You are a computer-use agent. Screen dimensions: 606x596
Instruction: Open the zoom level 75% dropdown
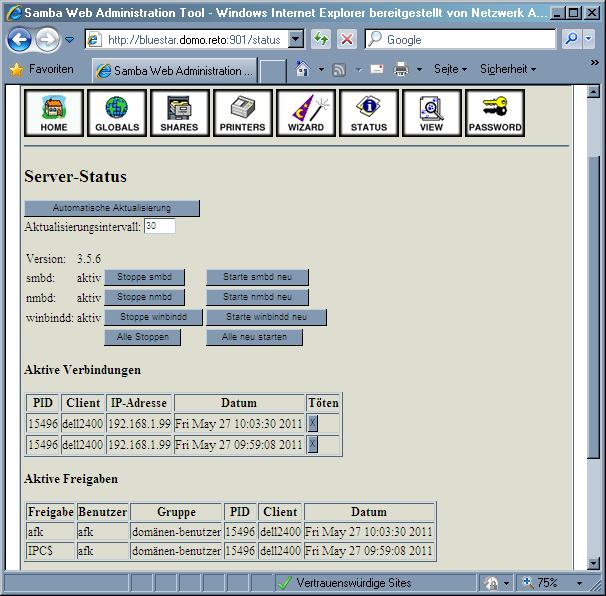point(579,582)
